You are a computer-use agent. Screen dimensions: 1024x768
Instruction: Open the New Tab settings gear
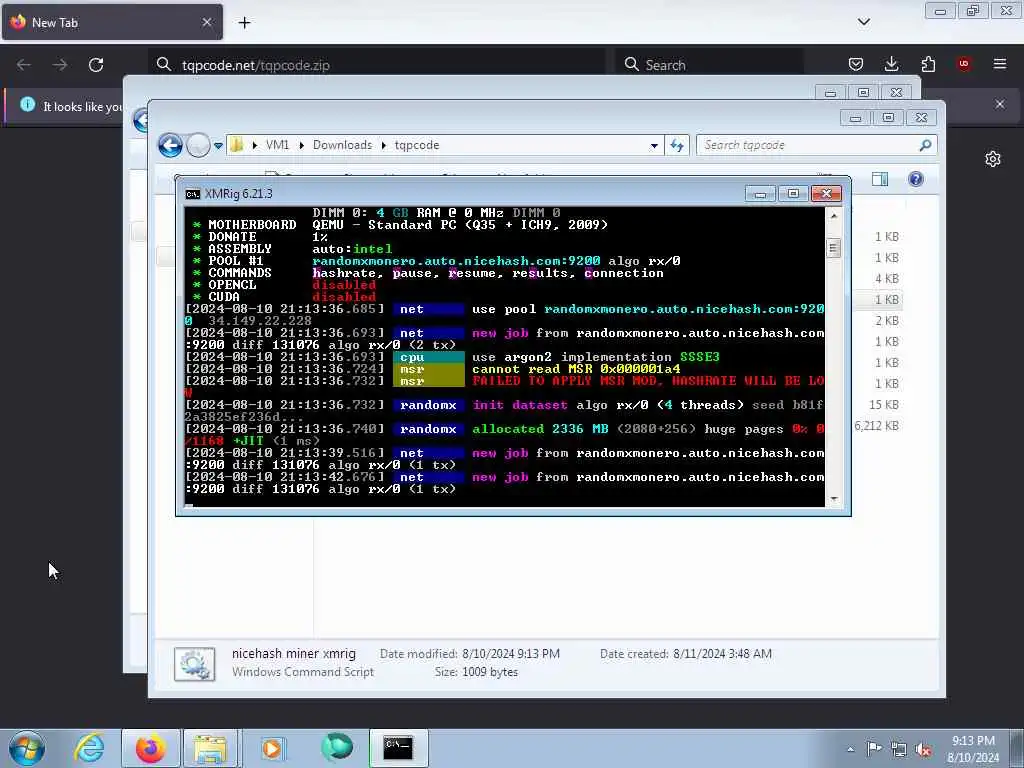pos(993,159)
